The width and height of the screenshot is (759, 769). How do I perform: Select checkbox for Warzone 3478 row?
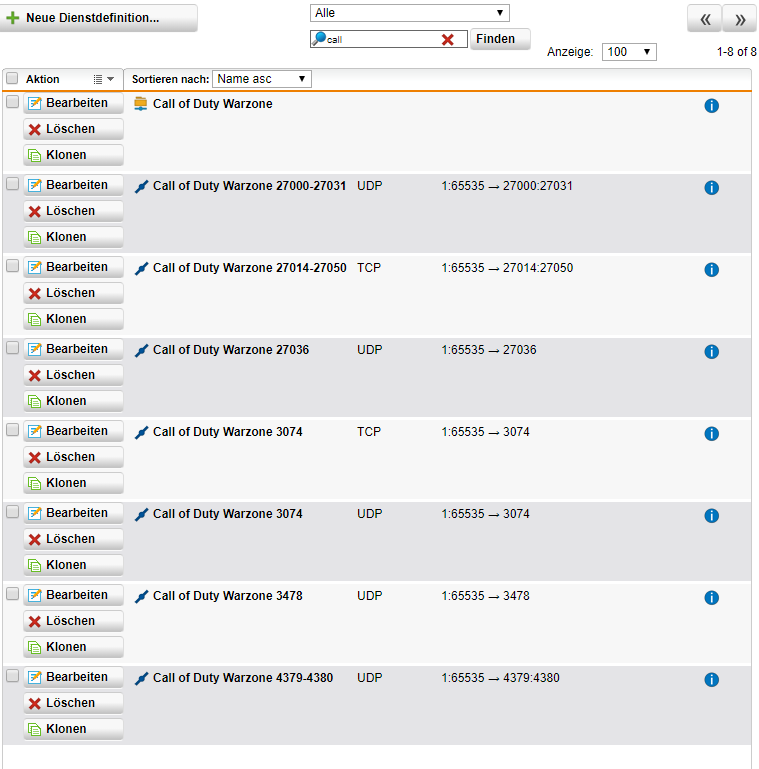(12, 593)
